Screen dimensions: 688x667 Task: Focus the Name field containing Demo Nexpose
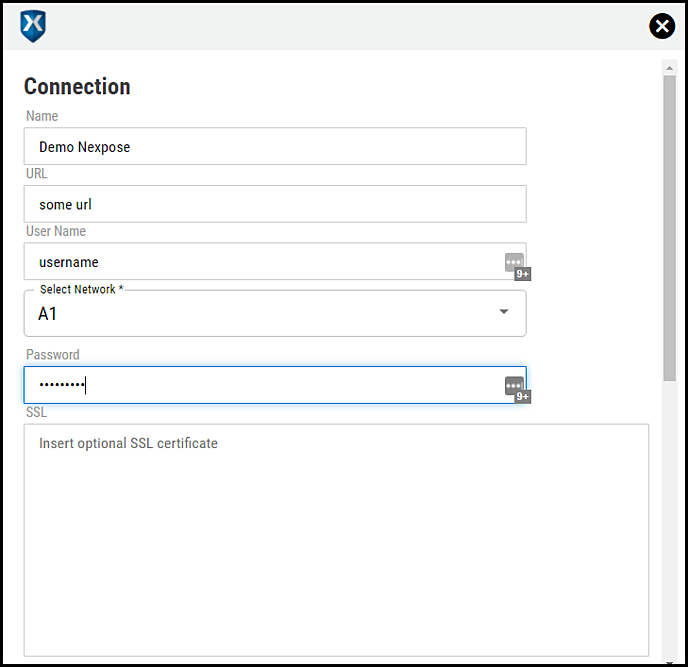pyautogui.click(x=275, y=146)
